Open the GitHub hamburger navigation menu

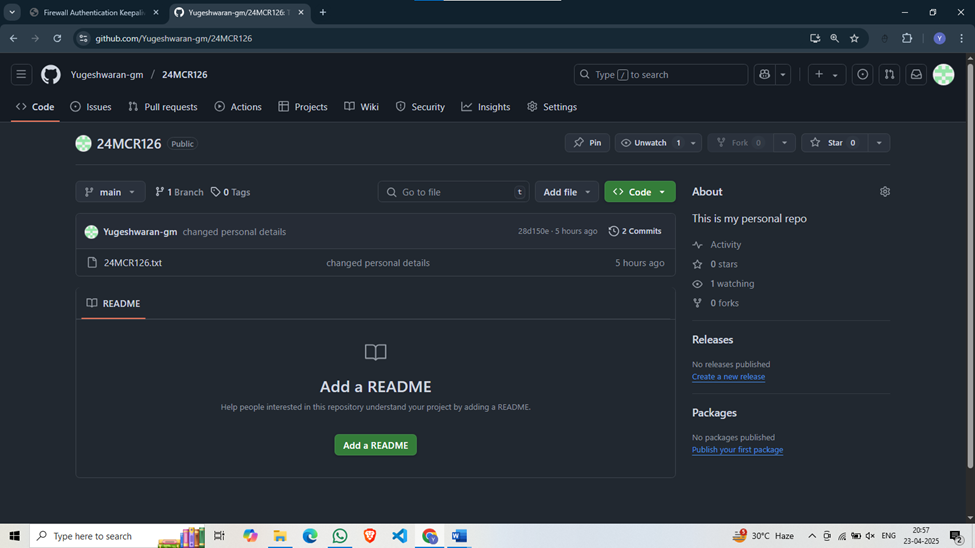point(21,75)
